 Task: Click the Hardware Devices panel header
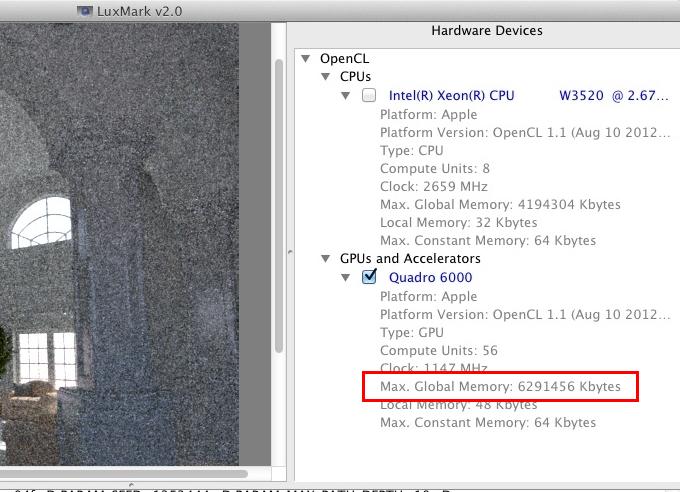coord(487,30)
